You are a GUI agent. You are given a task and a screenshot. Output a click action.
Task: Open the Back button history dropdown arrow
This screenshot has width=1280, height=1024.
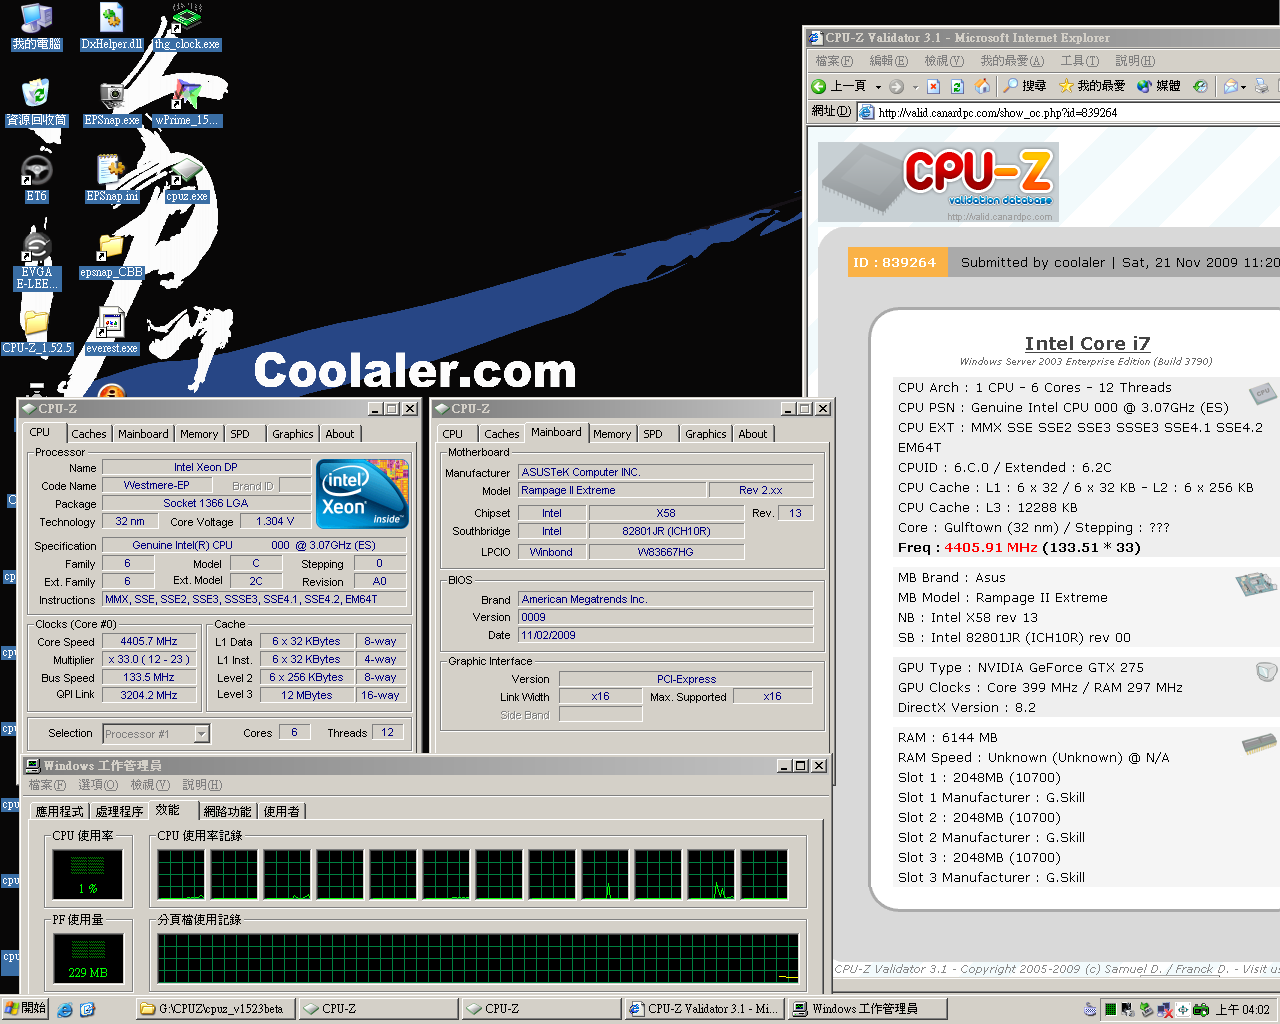(x=878, y=87)
